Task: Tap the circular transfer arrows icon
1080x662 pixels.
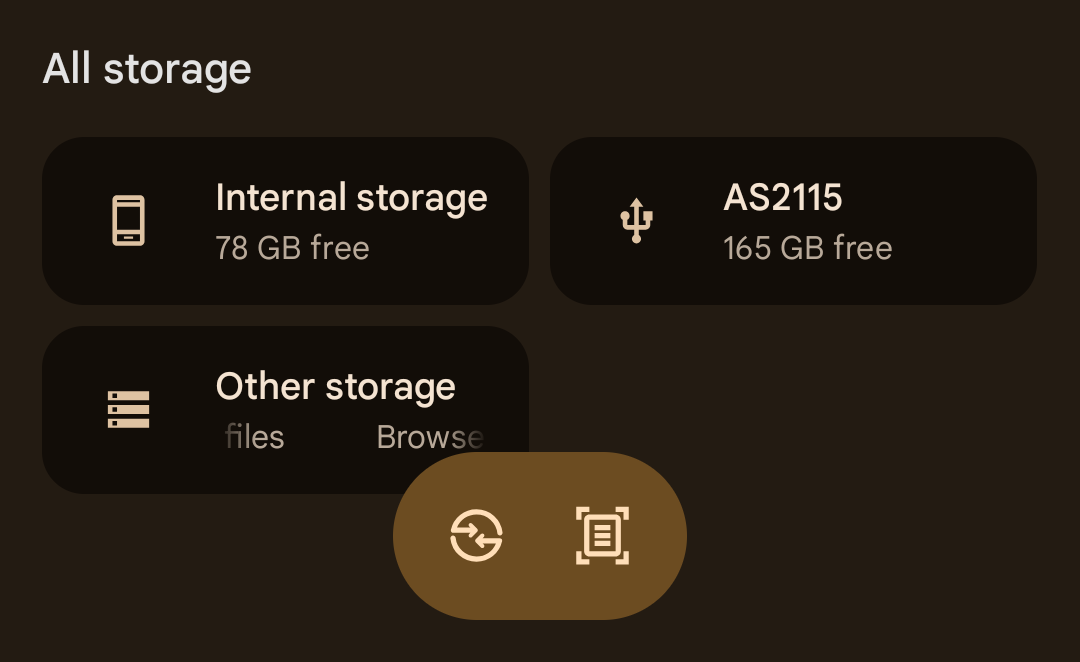Action: (476, 536)
